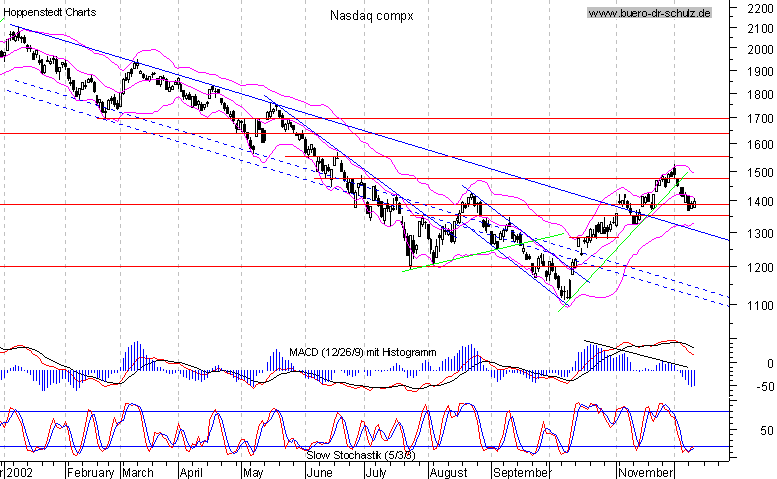
Task: Click the Slow Stochastik (5/3/3) label
Action: pyautogui.click(x=361, y=455)
